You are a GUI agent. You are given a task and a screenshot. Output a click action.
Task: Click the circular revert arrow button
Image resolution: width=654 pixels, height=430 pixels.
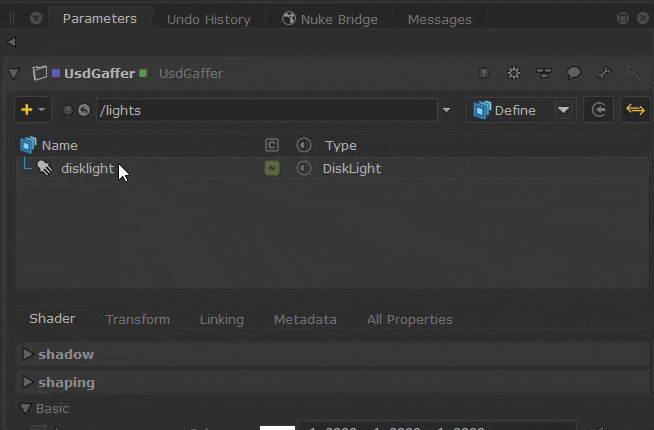coord(599,110)
